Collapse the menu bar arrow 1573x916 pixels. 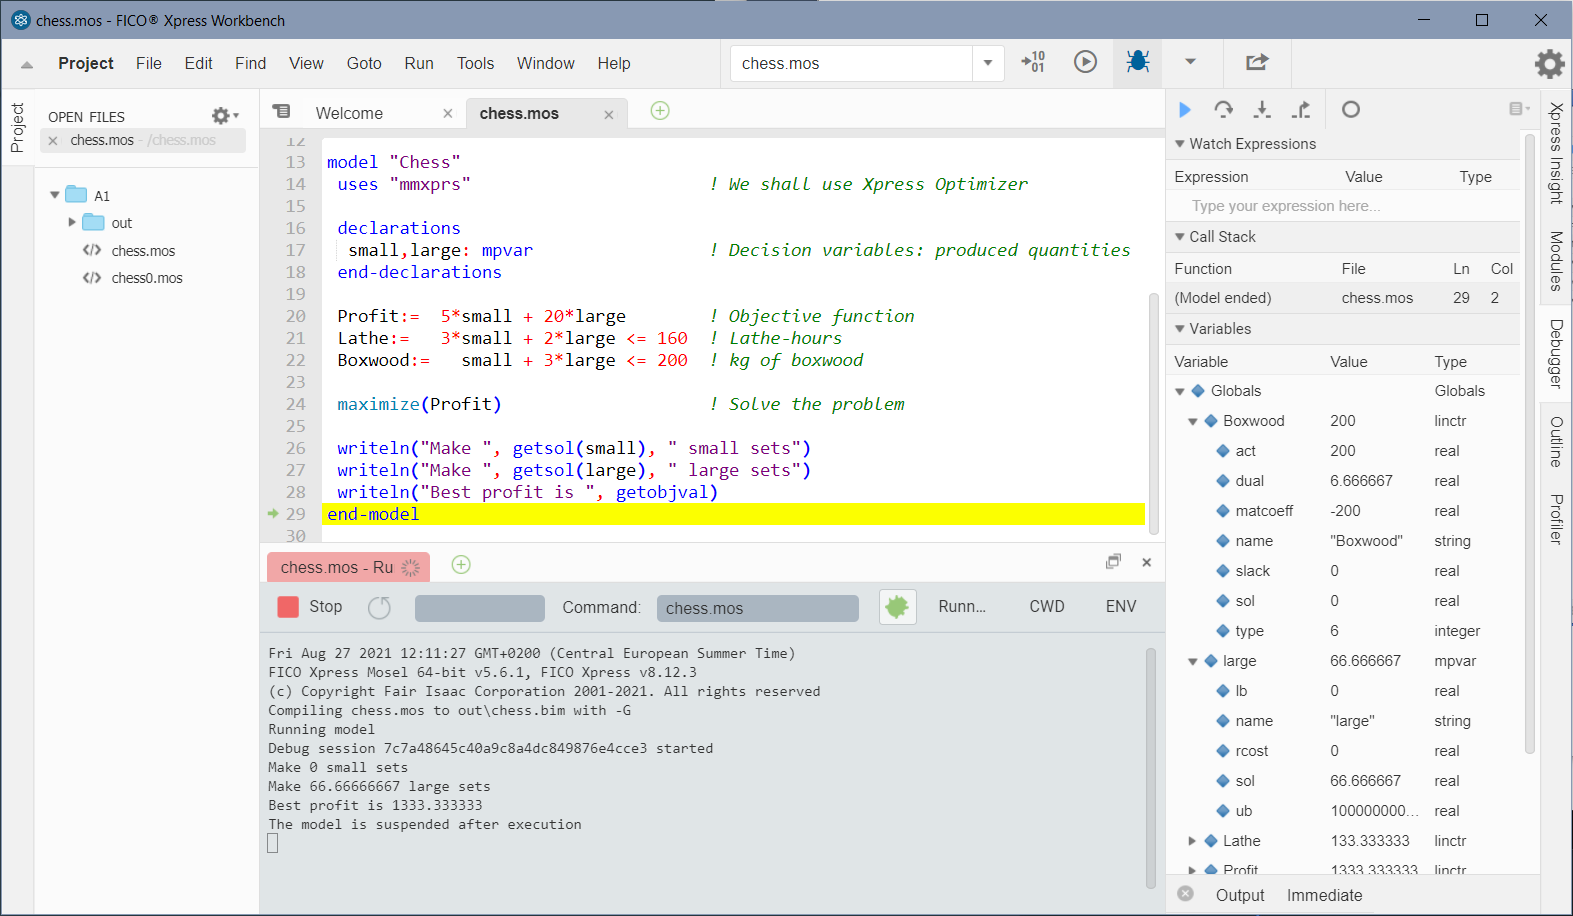tap(27, 65)
